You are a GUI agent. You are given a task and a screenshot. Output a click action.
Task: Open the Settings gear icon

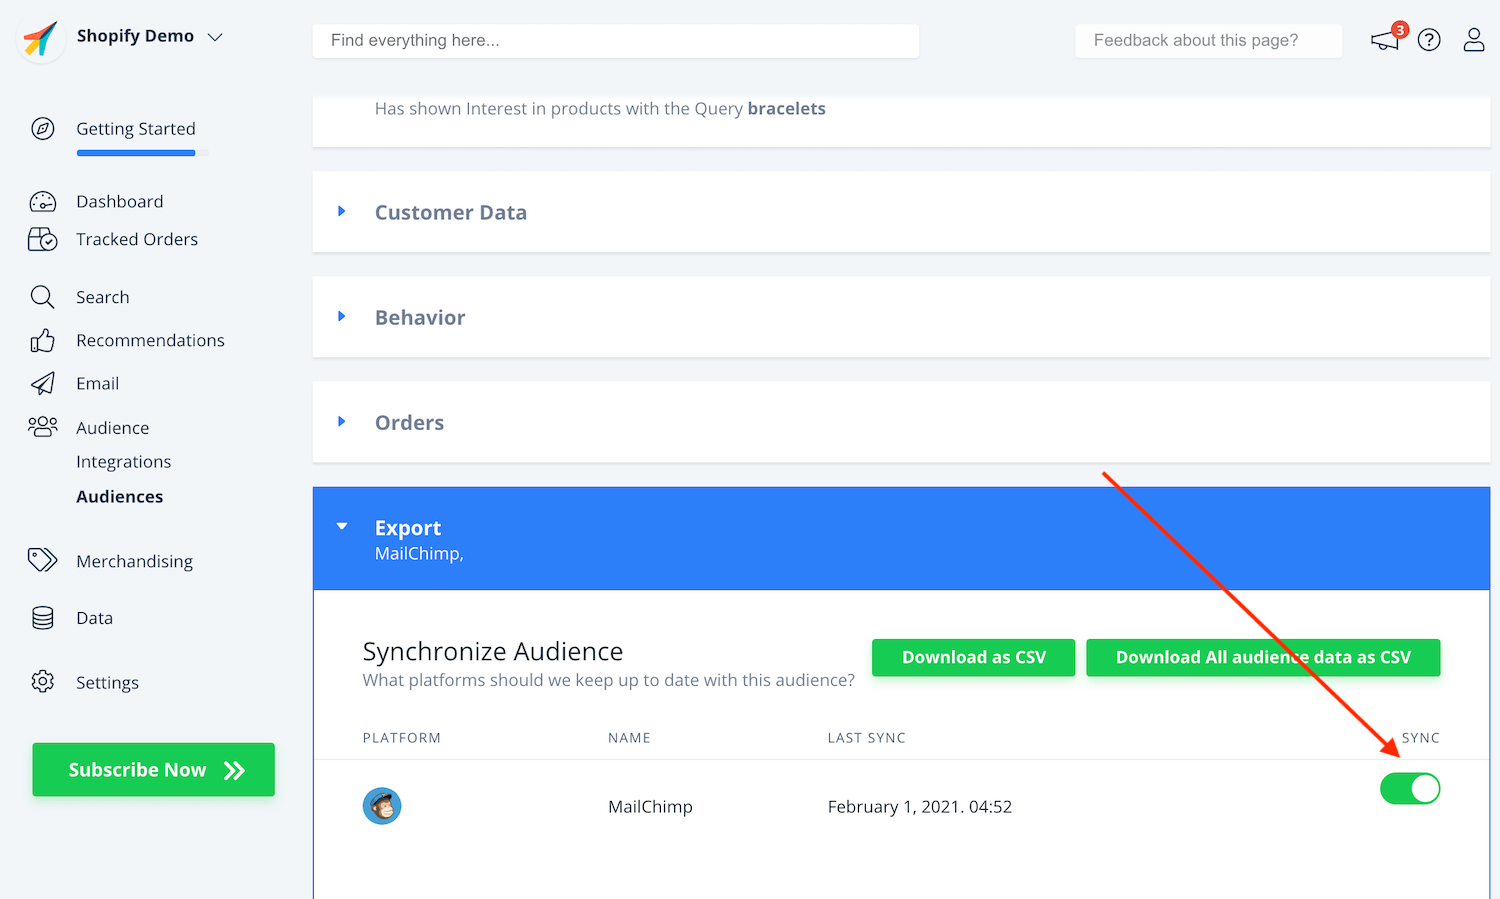pos(42,682)
